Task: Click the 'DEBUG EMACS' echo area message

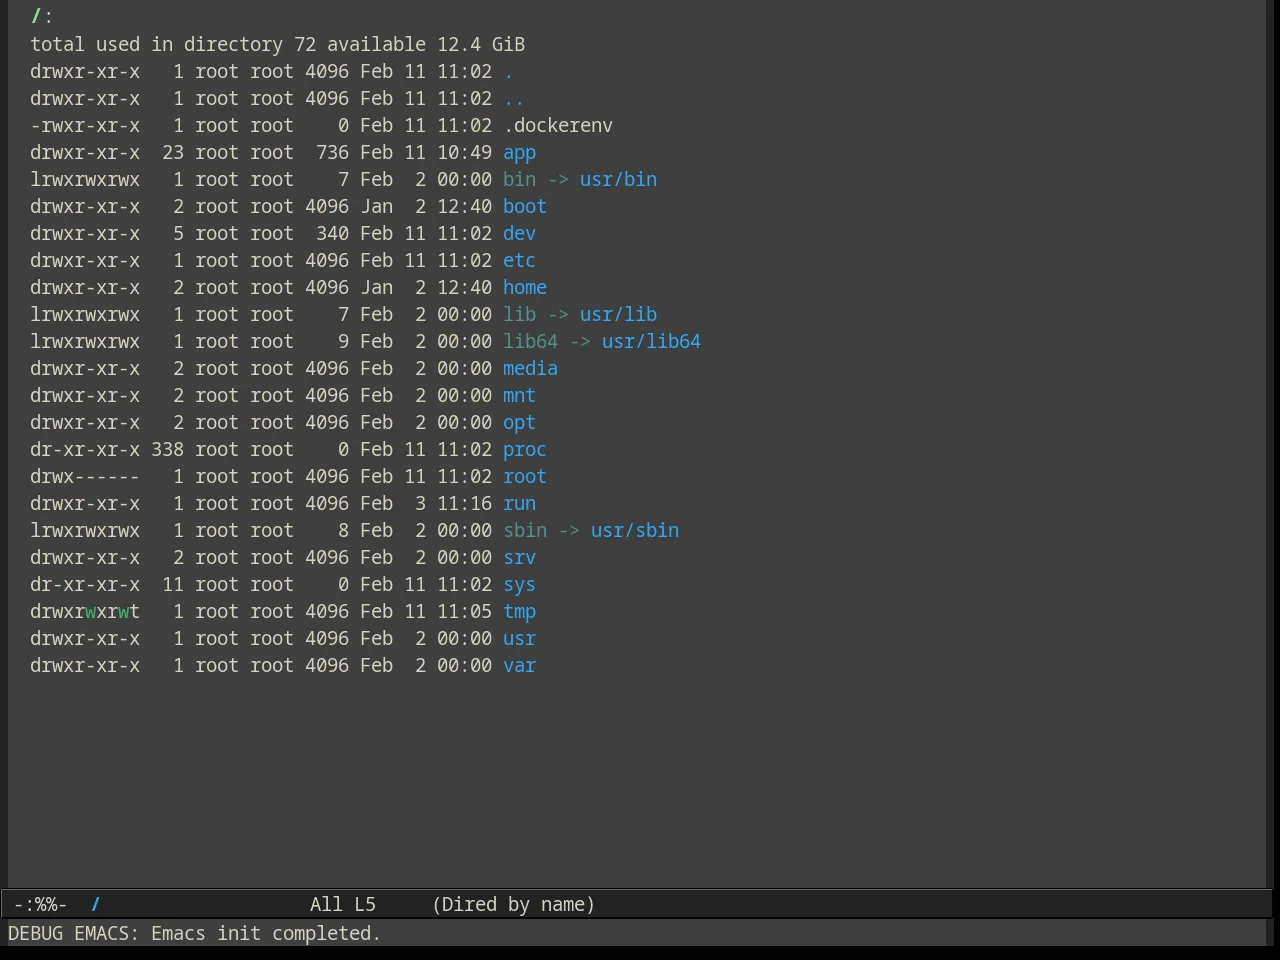Action: [194, 934]
